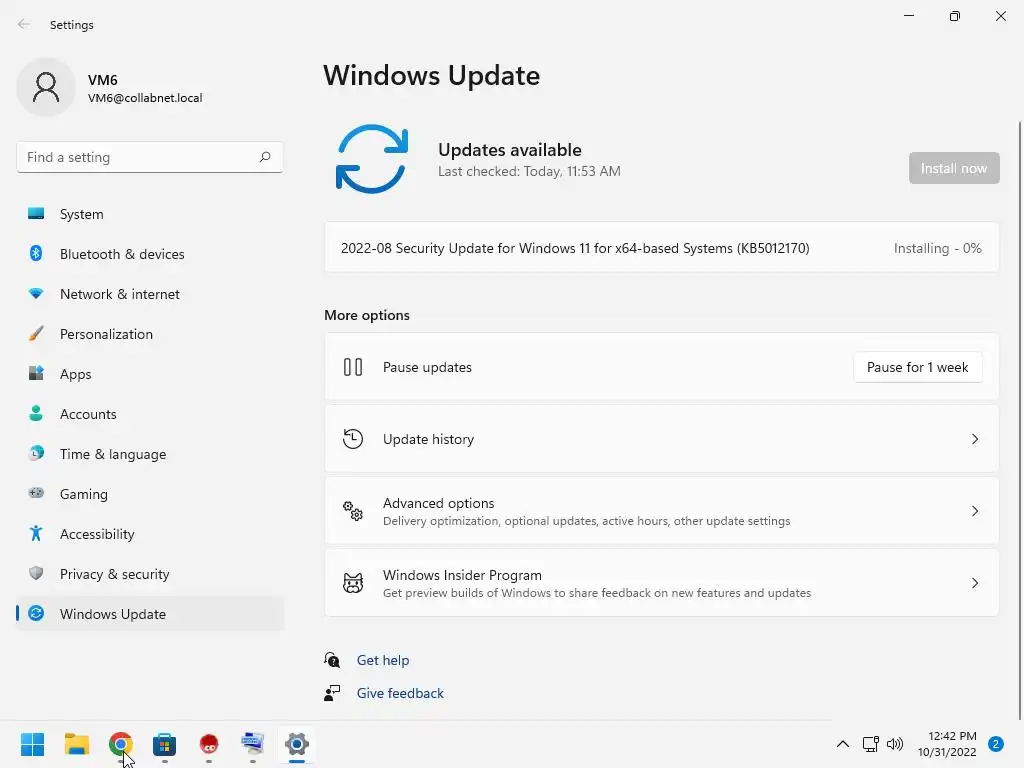Click the Time & language globe icon
The image size is (1024, 768).
coord(36,453)
